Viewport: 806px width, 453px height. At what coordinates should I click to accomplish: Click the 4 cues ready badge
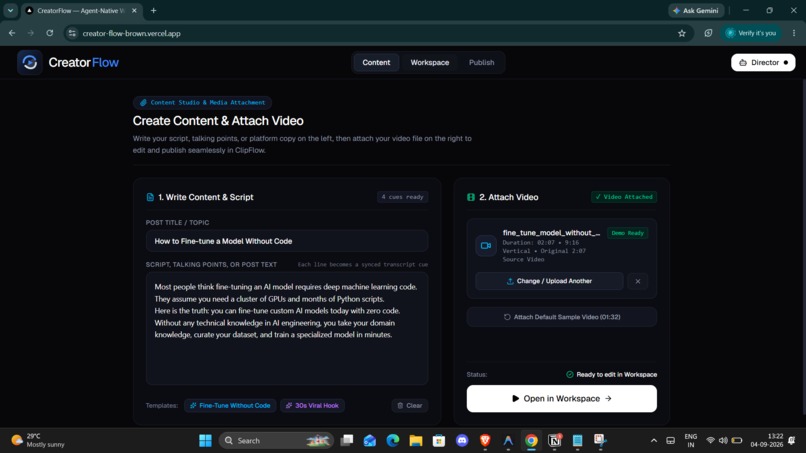[402, 197]
